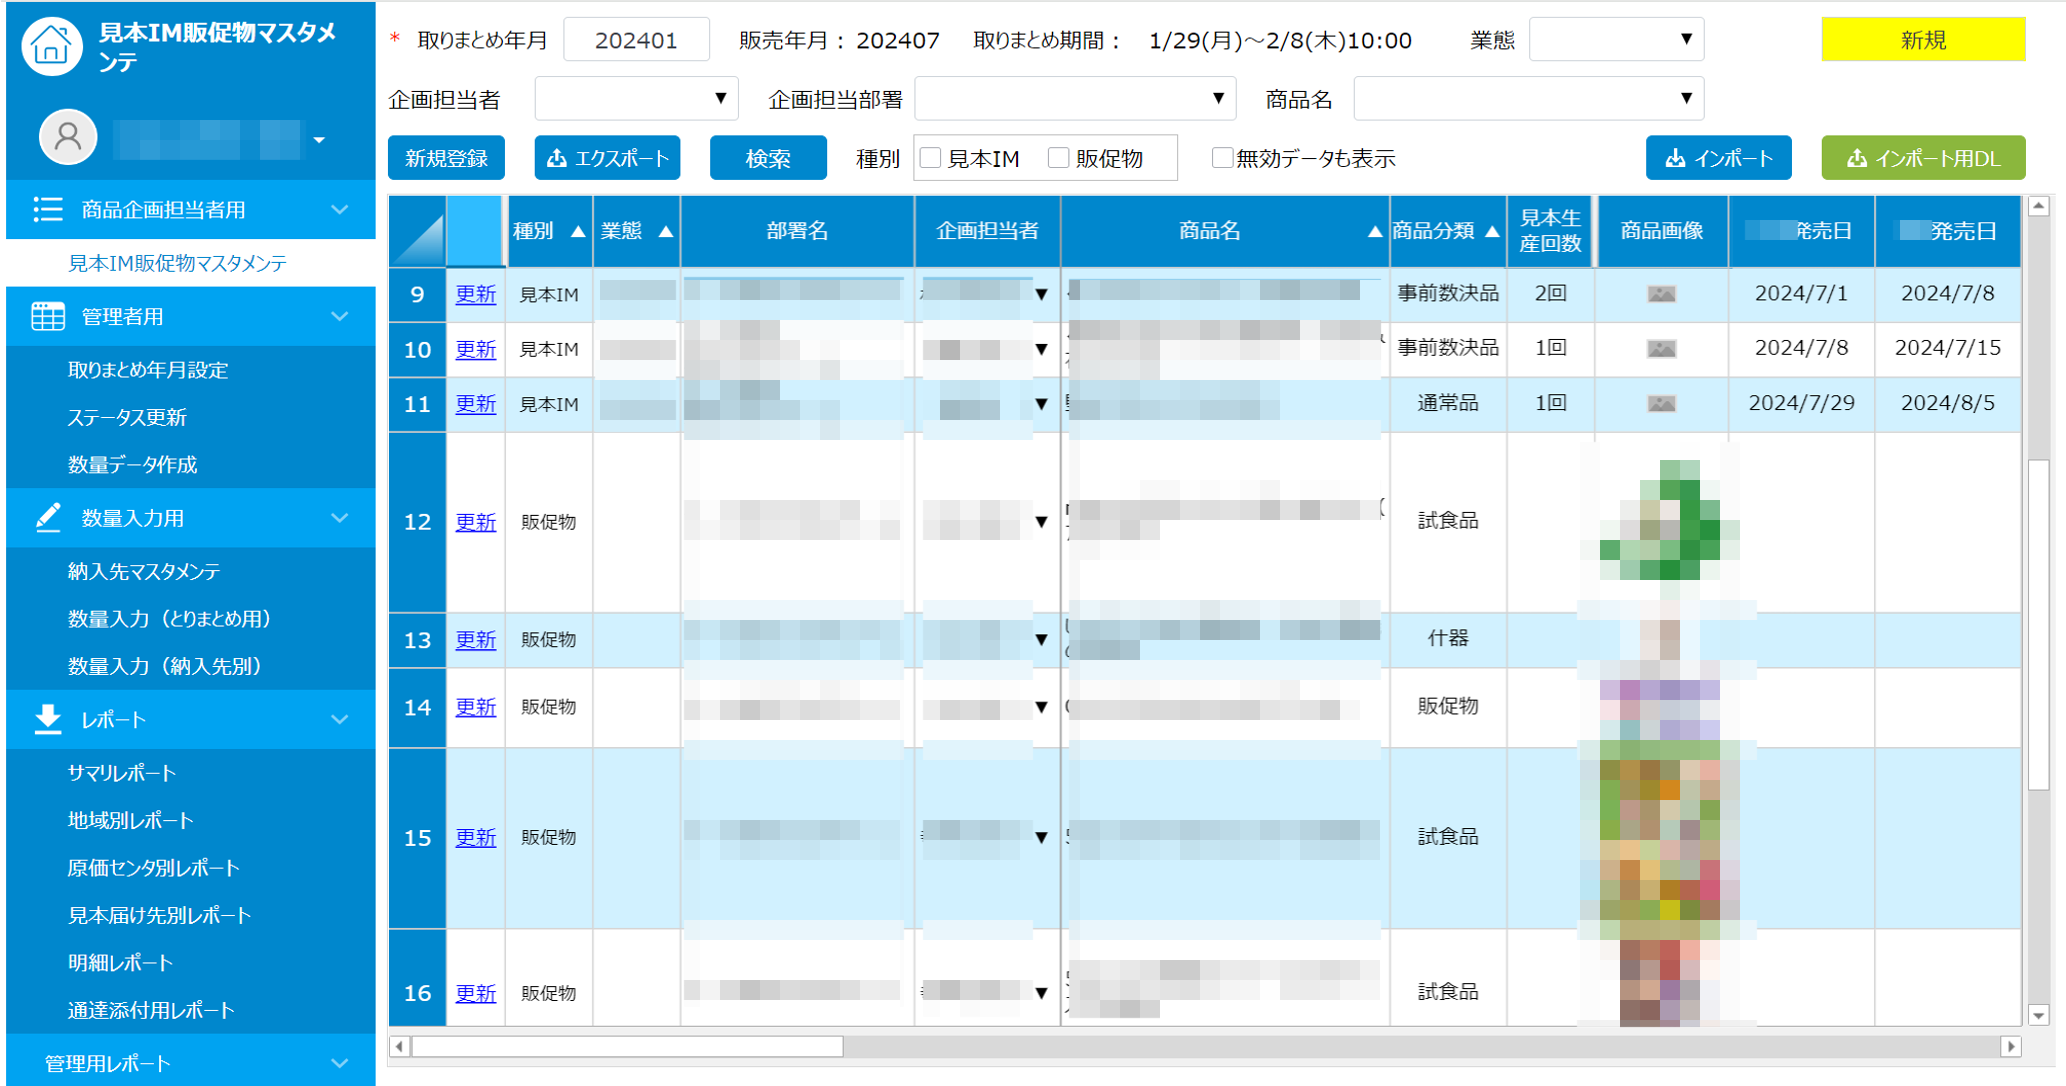Check the 販促物 checkbox
The image size is (2066, 1086).
coord(1058,157)
